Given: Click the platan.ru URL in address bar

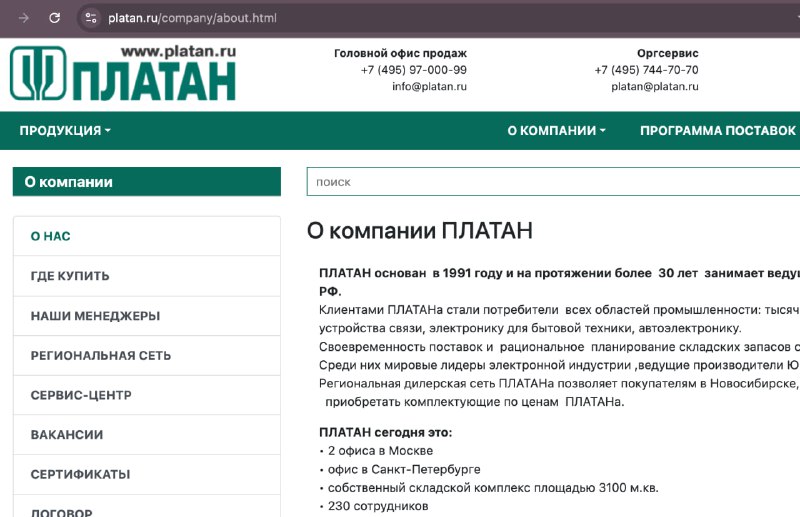Looking at the screenshot, I should [192, 18].
